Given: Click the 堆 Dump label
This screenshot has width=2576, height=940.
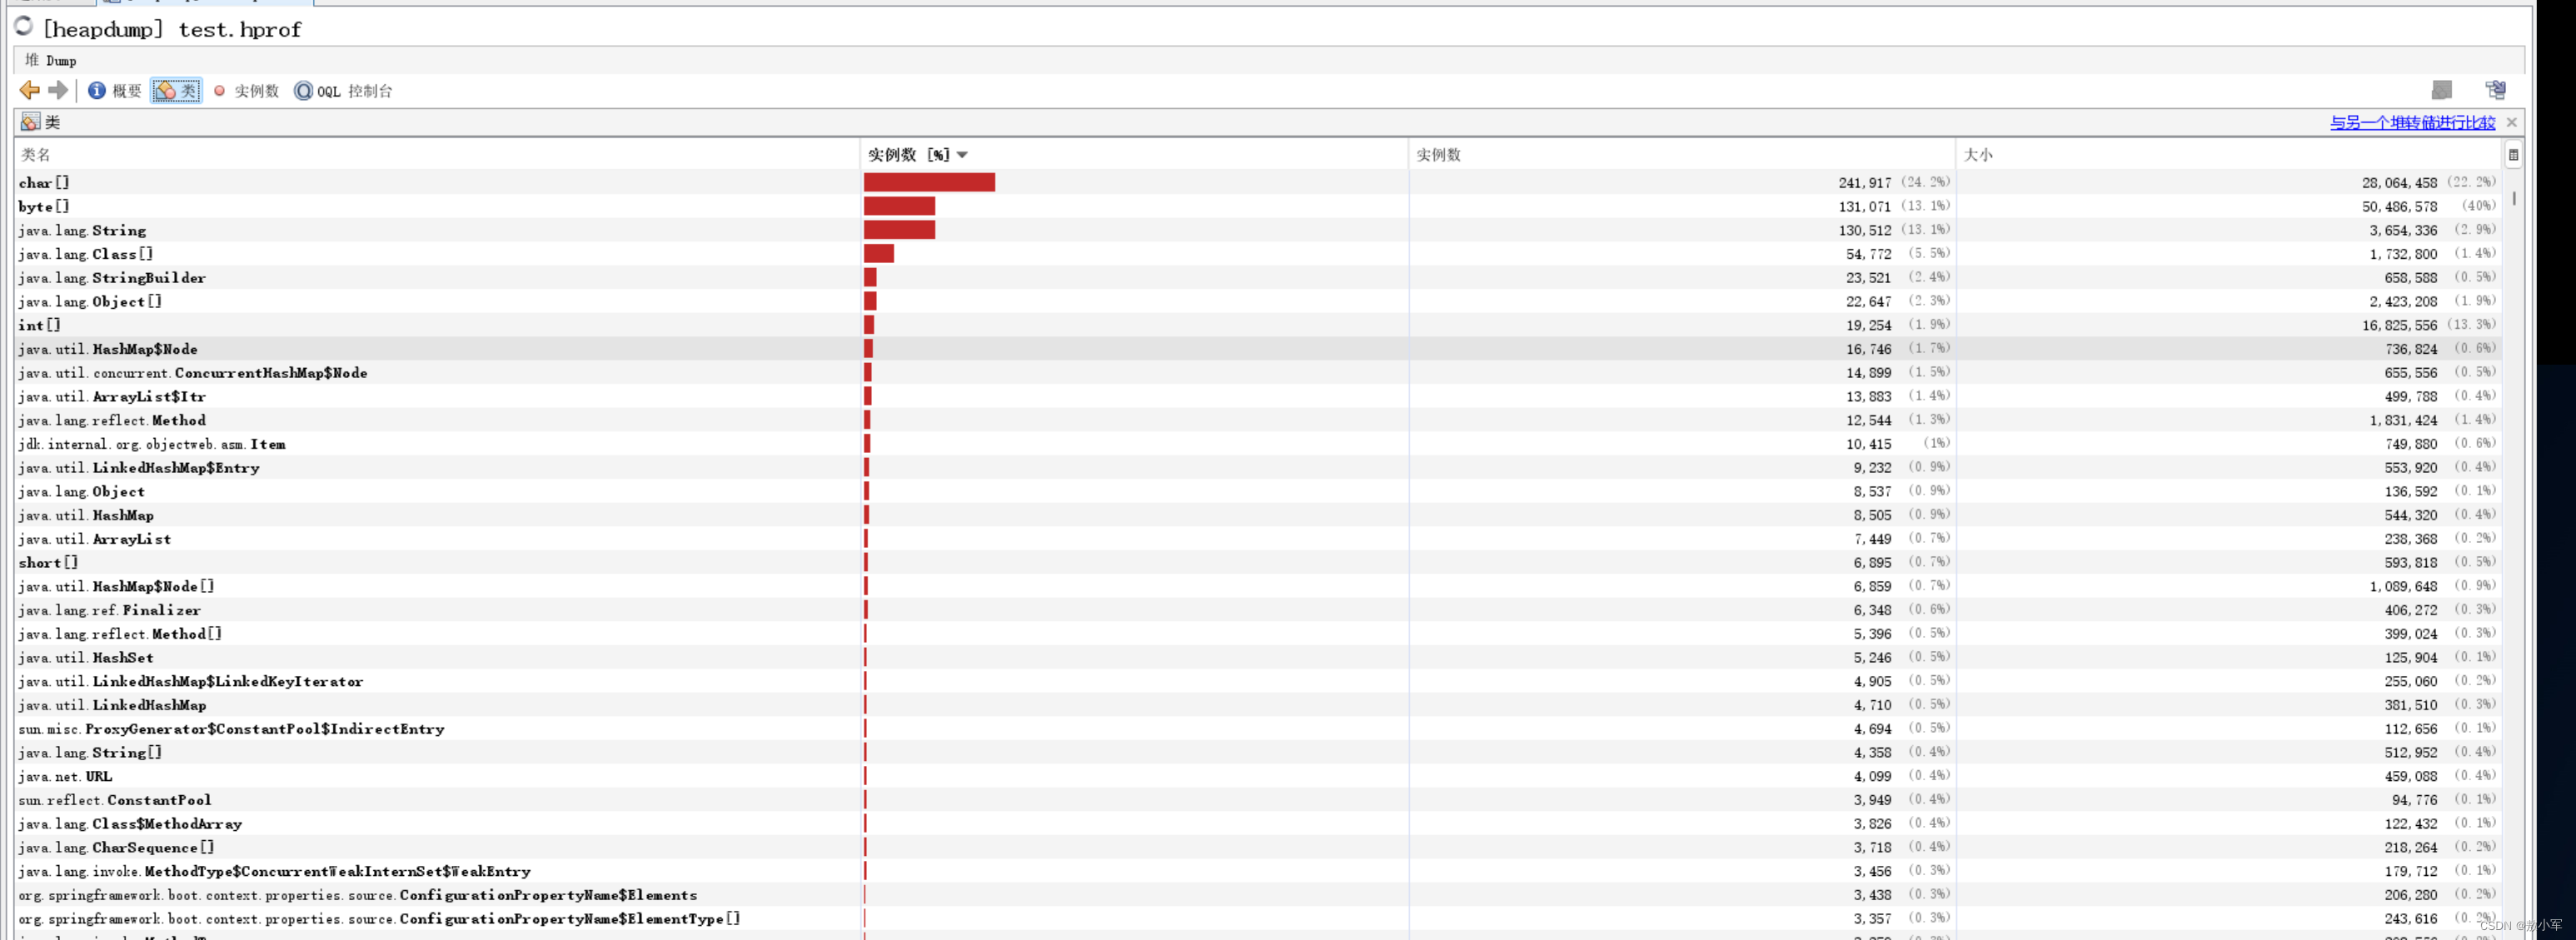Looking at the screenshot, I should click(50, 60).
